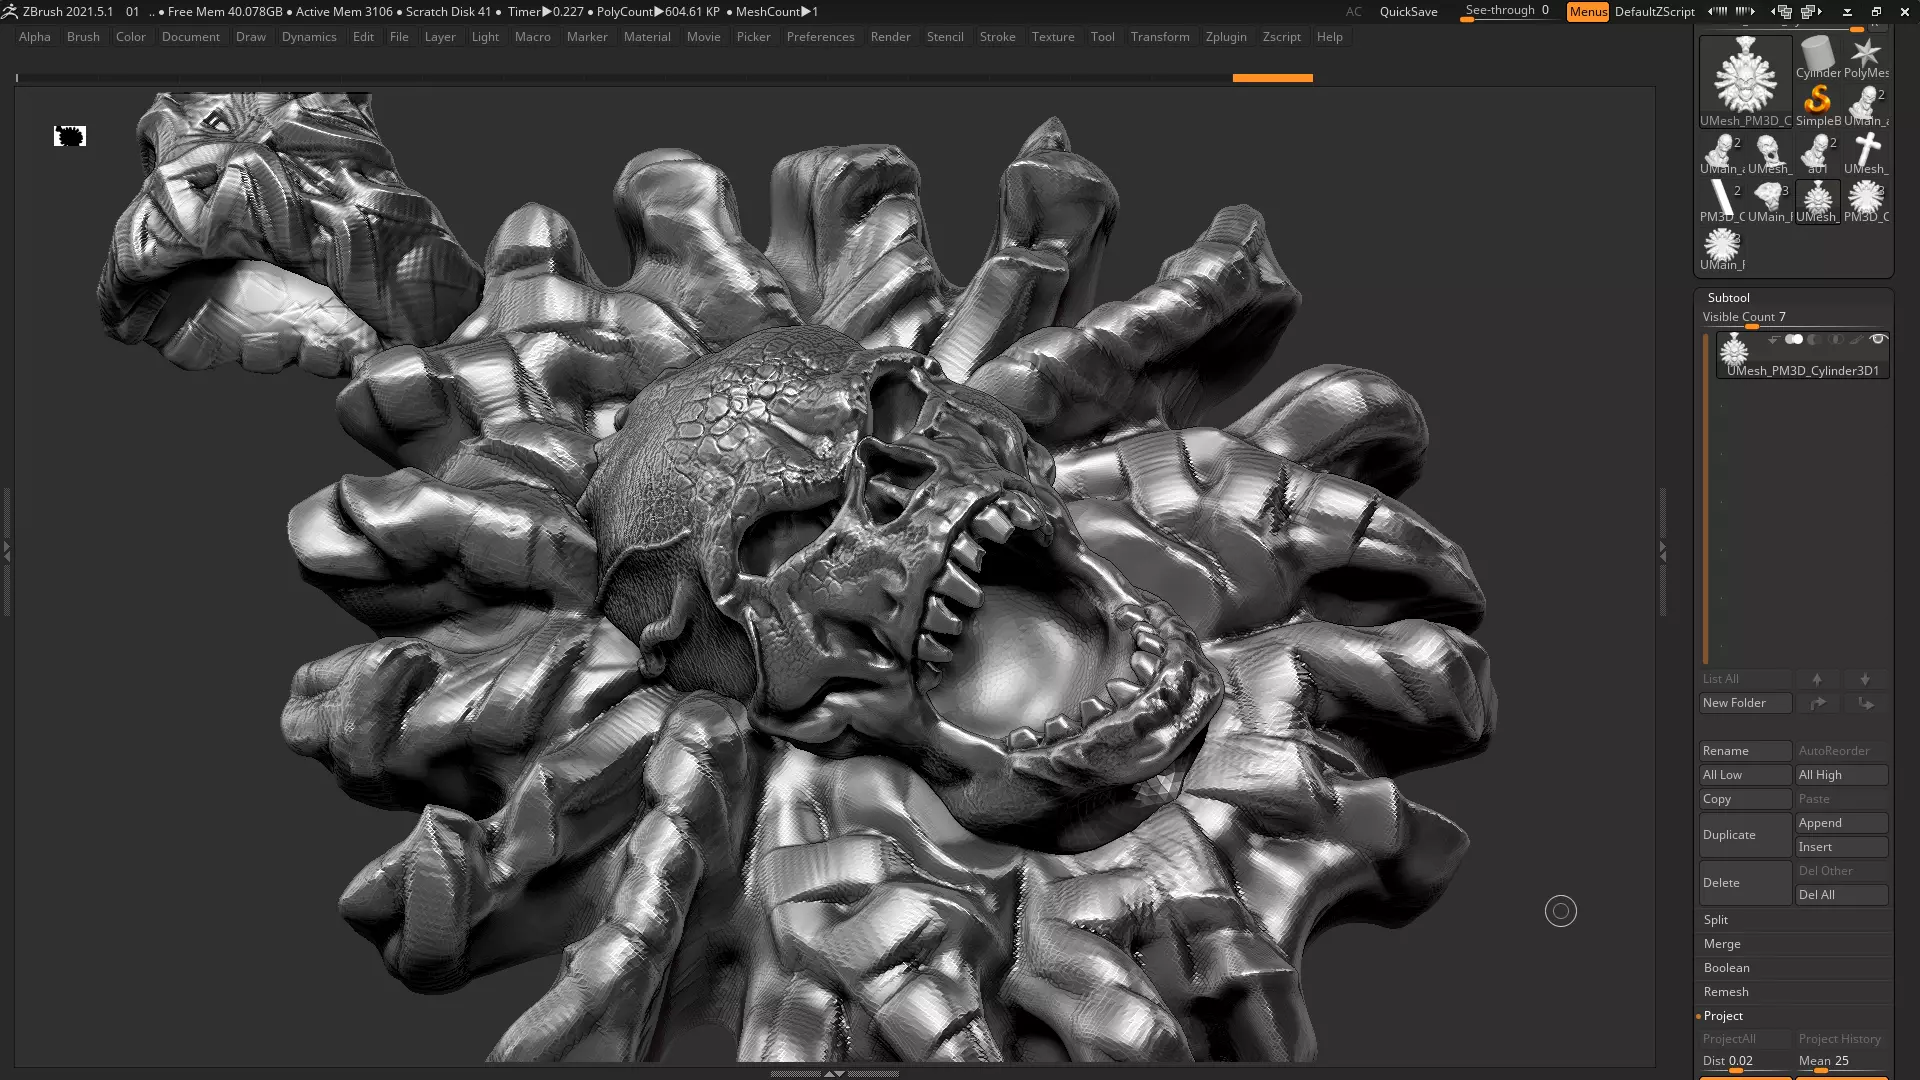Choose the SimpleBrush tool icon

coord(1817,104)
